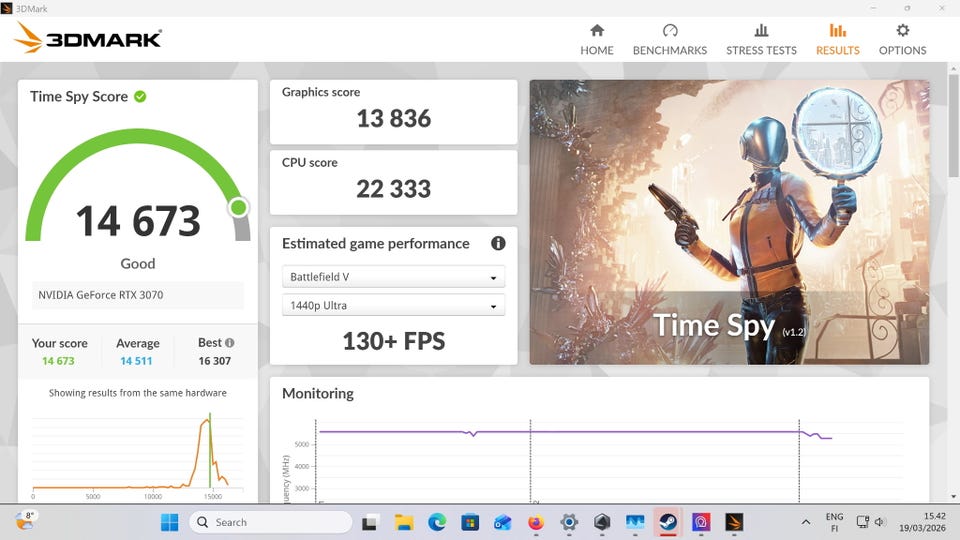Screen dimensions: 960x540
Task: Open Firefox from taskbar
Action: (536, 522)
